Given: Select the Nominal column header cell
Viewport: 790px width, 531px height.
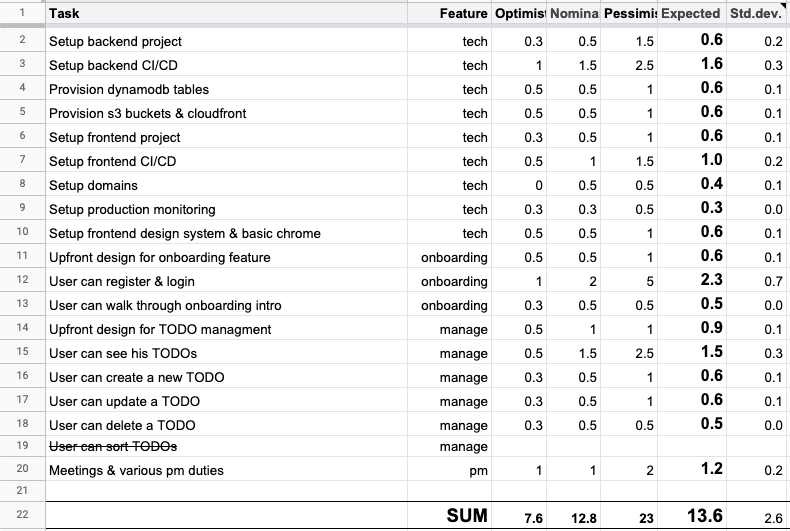Looking at the screenshot, I should click(573, 13).
